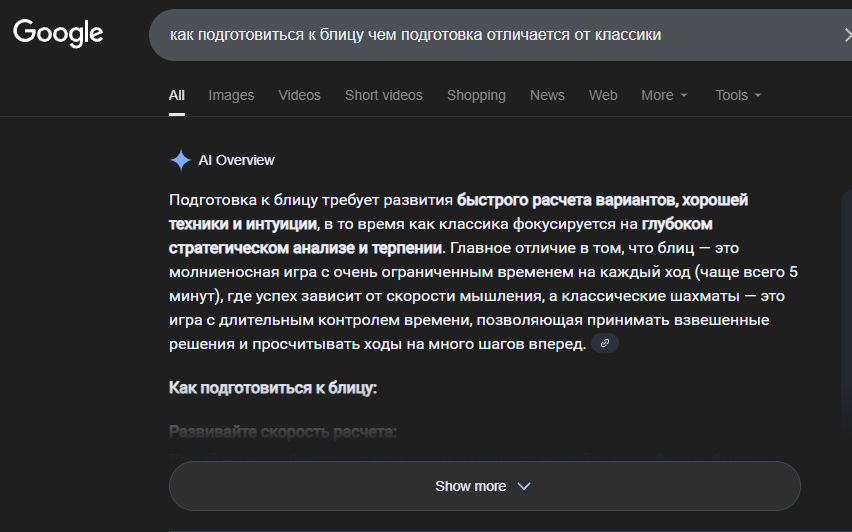Click the AI Overview label
Image resolution: width=852 pixels, height=532 pixels.
[x=236, y=160]
